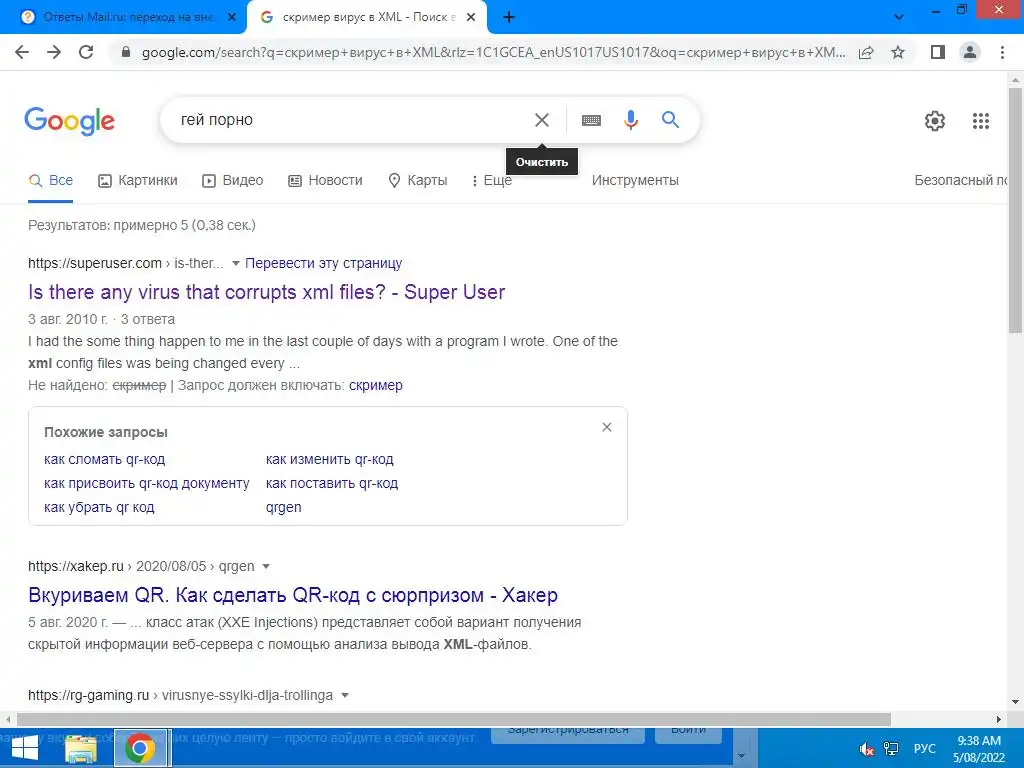The height and width of the screenshot is (768, 1024).
Task: Open the Безопасный поиск setting
Action: [x=961, y=181]
